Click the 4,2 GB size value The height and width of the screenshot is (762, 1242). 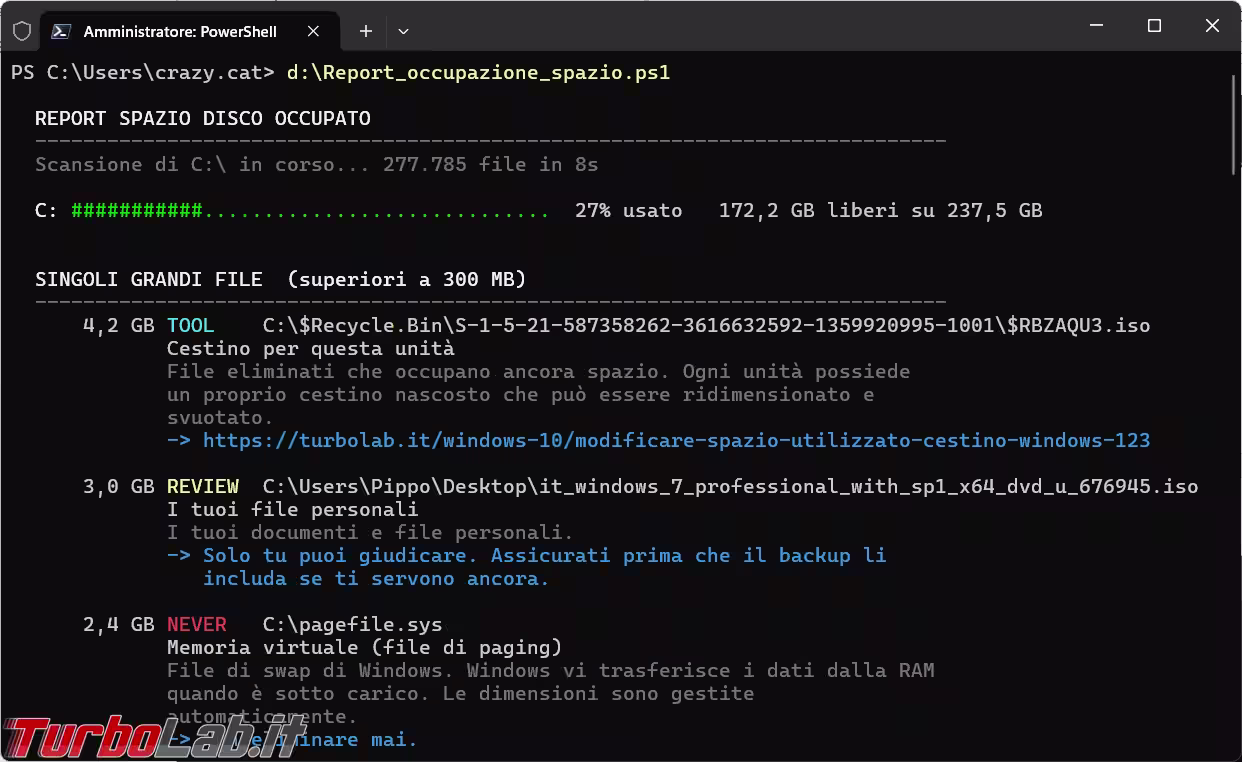pos(119,325)
